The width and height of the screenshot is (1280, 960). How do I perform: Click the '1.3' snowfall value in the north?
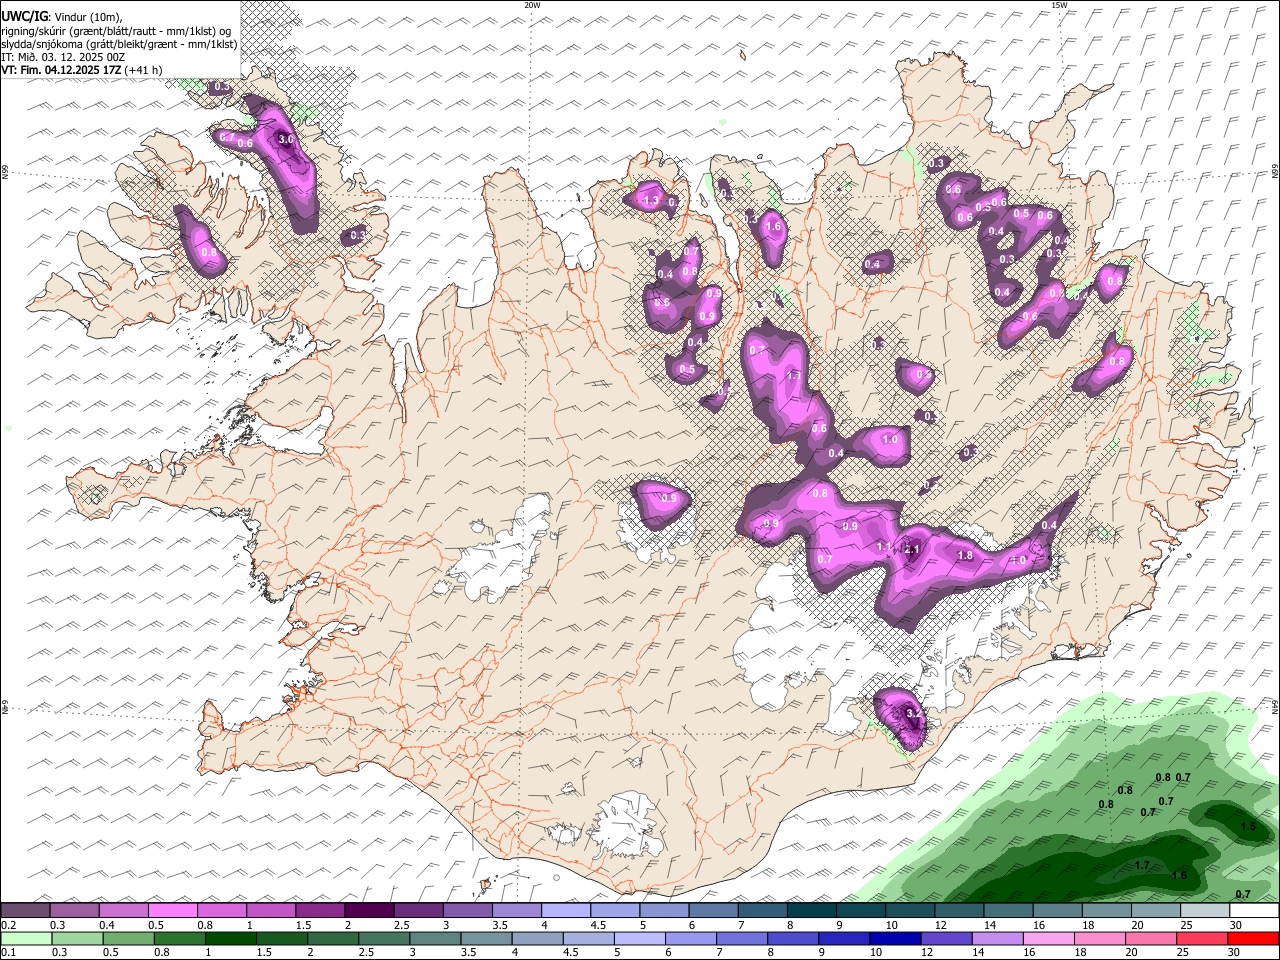(651, 201)
